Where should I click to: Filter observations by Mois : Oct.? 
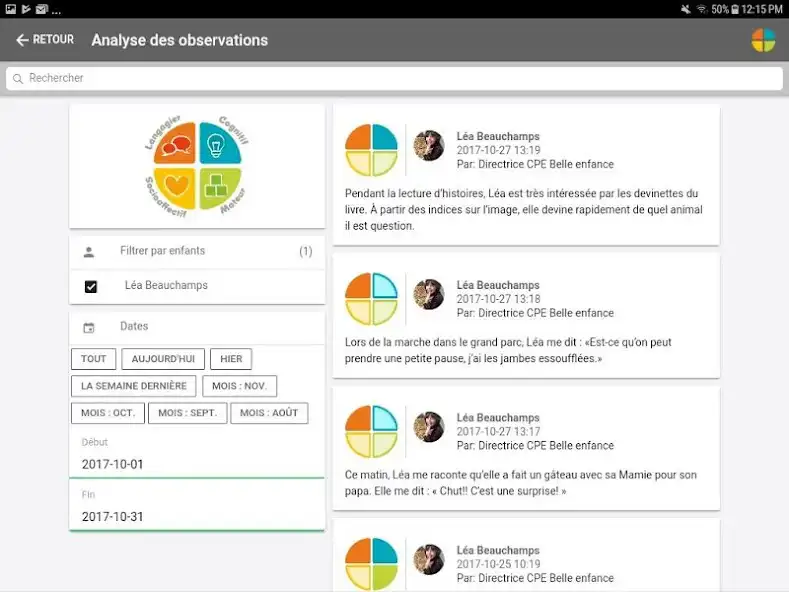pos(108,413)
